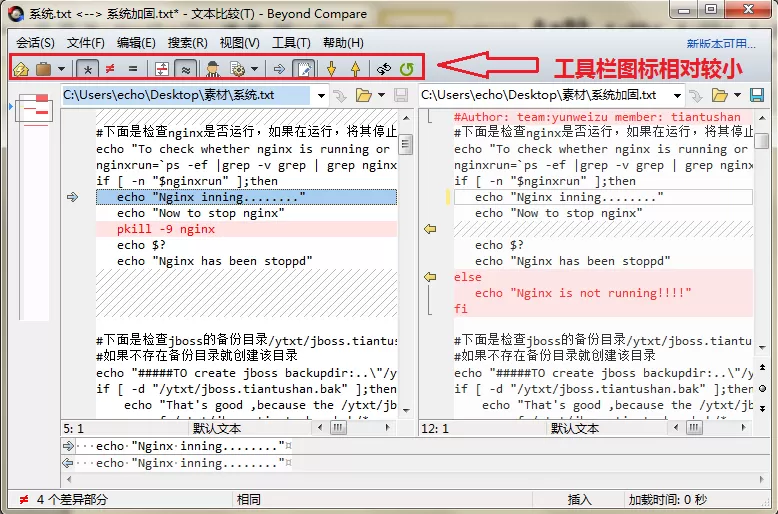
Task: Expand the file format dropdown arrow
Action: pyautogui.click(x=254, y=69)
